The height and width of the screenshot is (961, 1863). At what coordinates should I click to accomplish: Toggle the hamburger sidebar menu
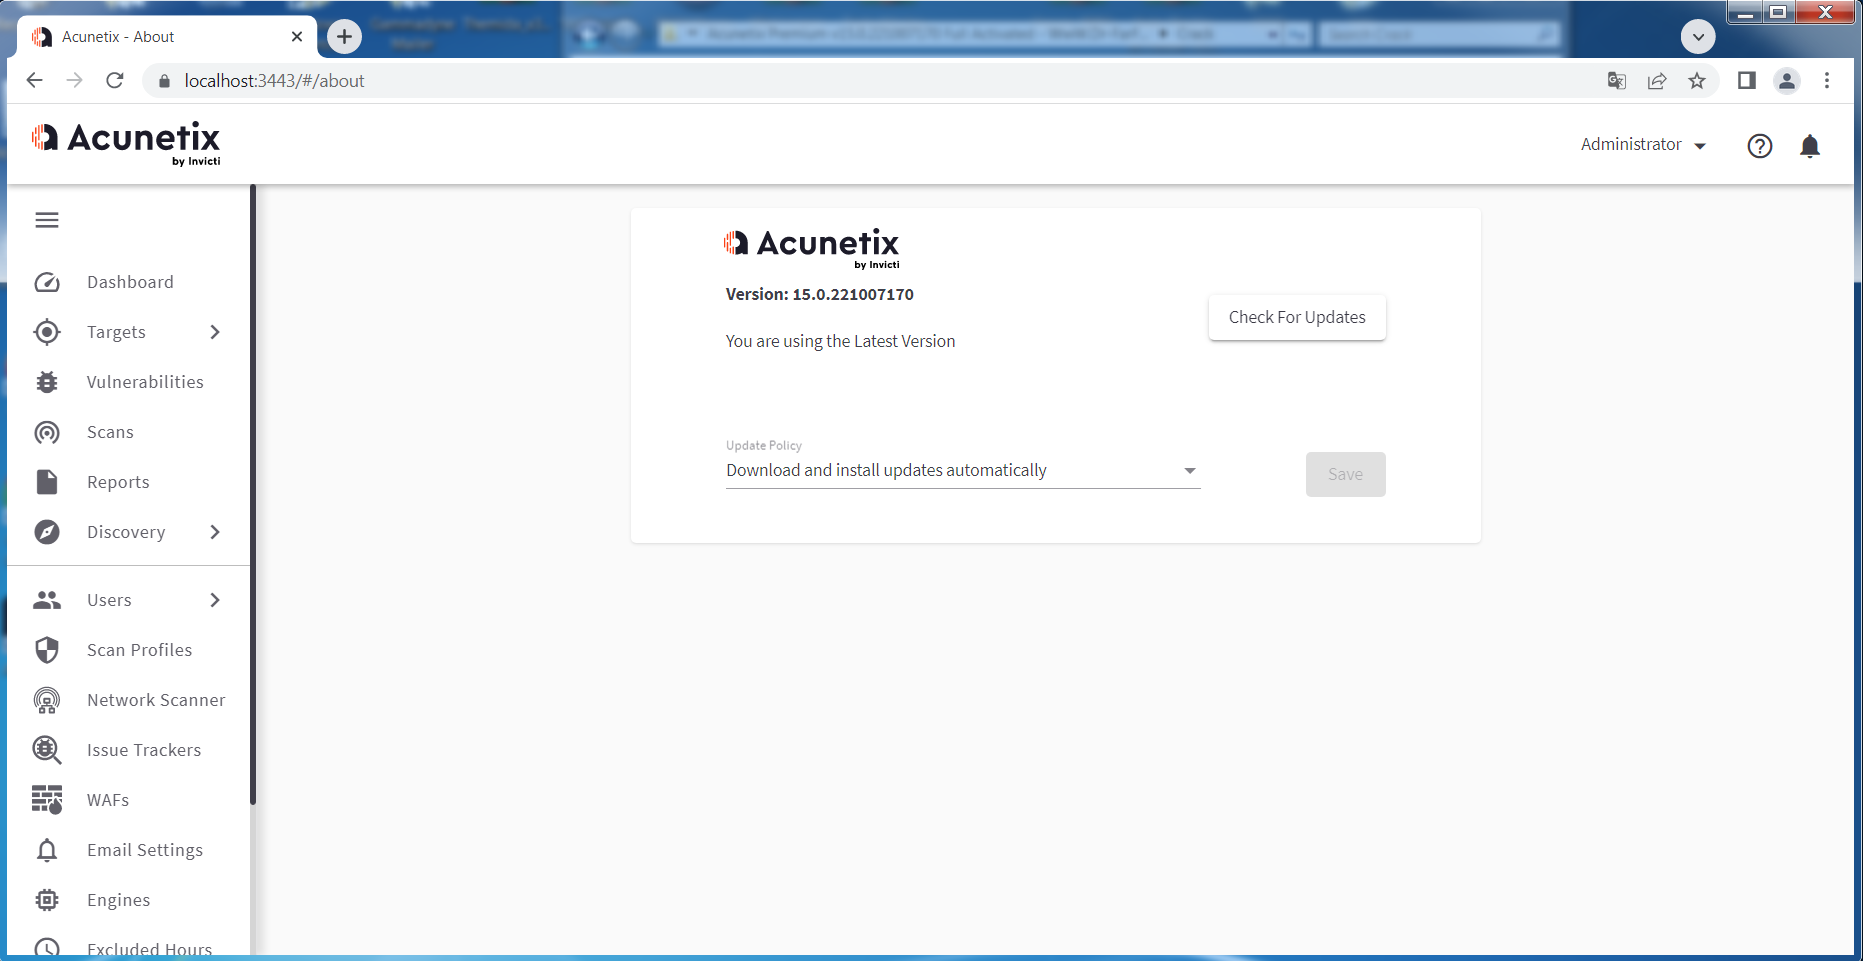[47, 220]
